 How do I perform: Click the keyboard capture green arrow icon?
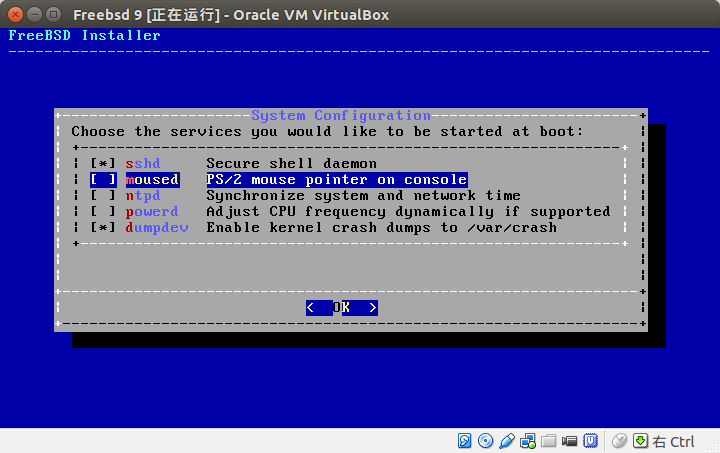(640, 441)
